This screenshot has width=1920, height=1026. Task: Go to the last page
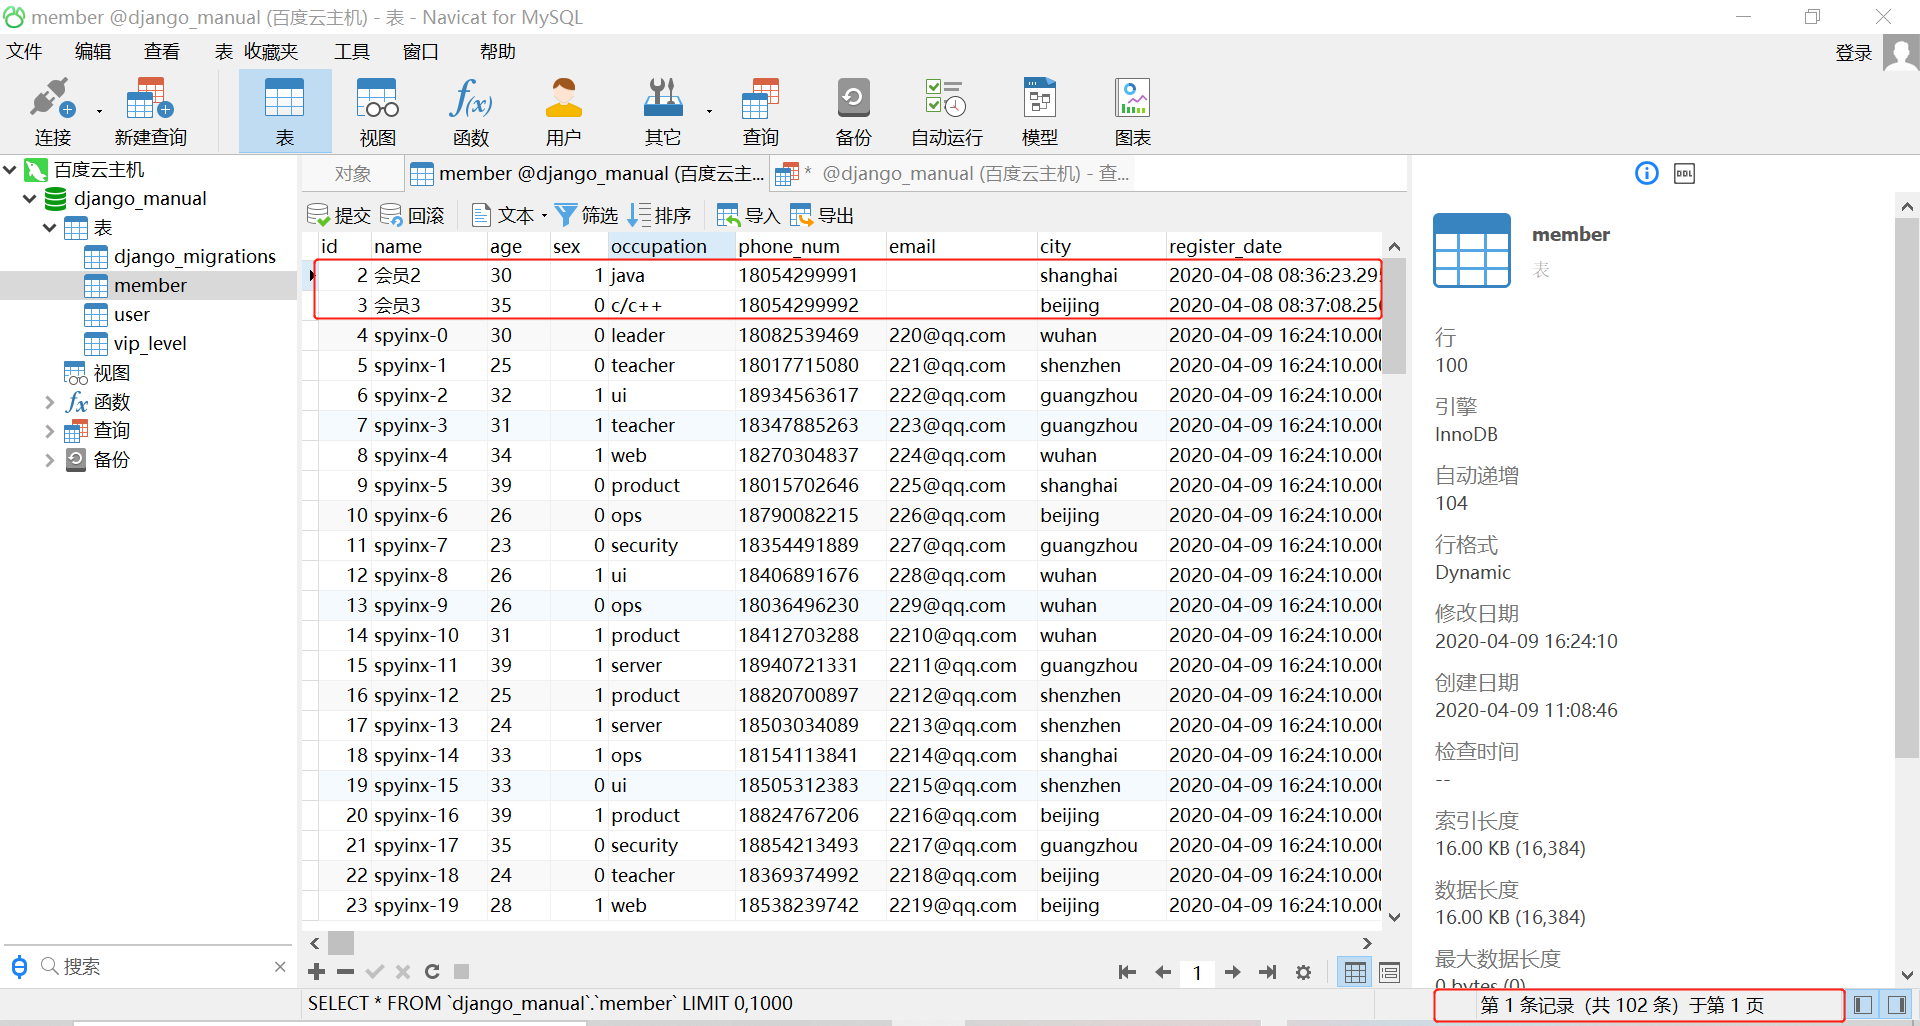pos(1267,972)
